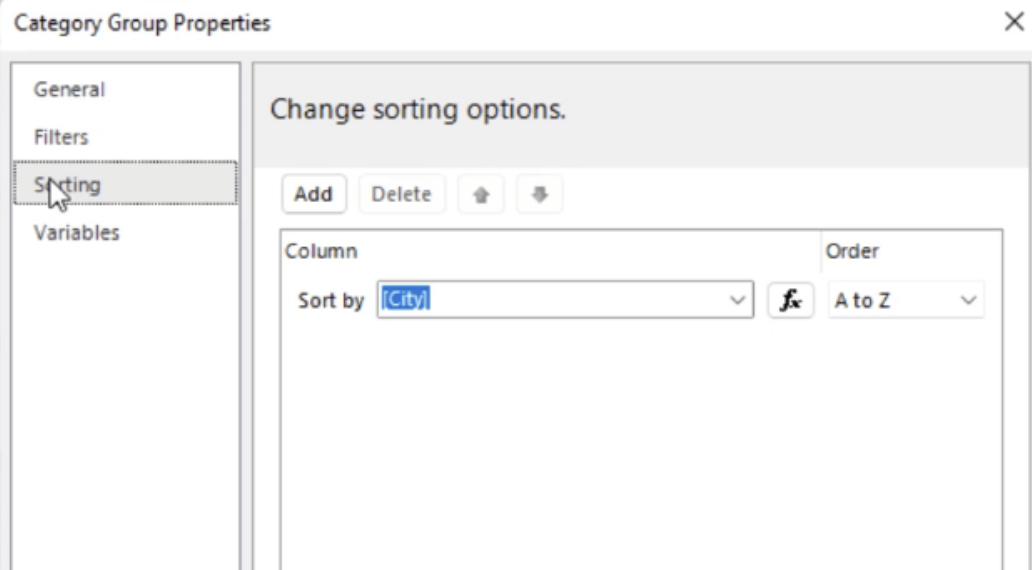The height and width of the screenshot is (570, 1032).
Task: Click the Order header label
Action: 852,251
